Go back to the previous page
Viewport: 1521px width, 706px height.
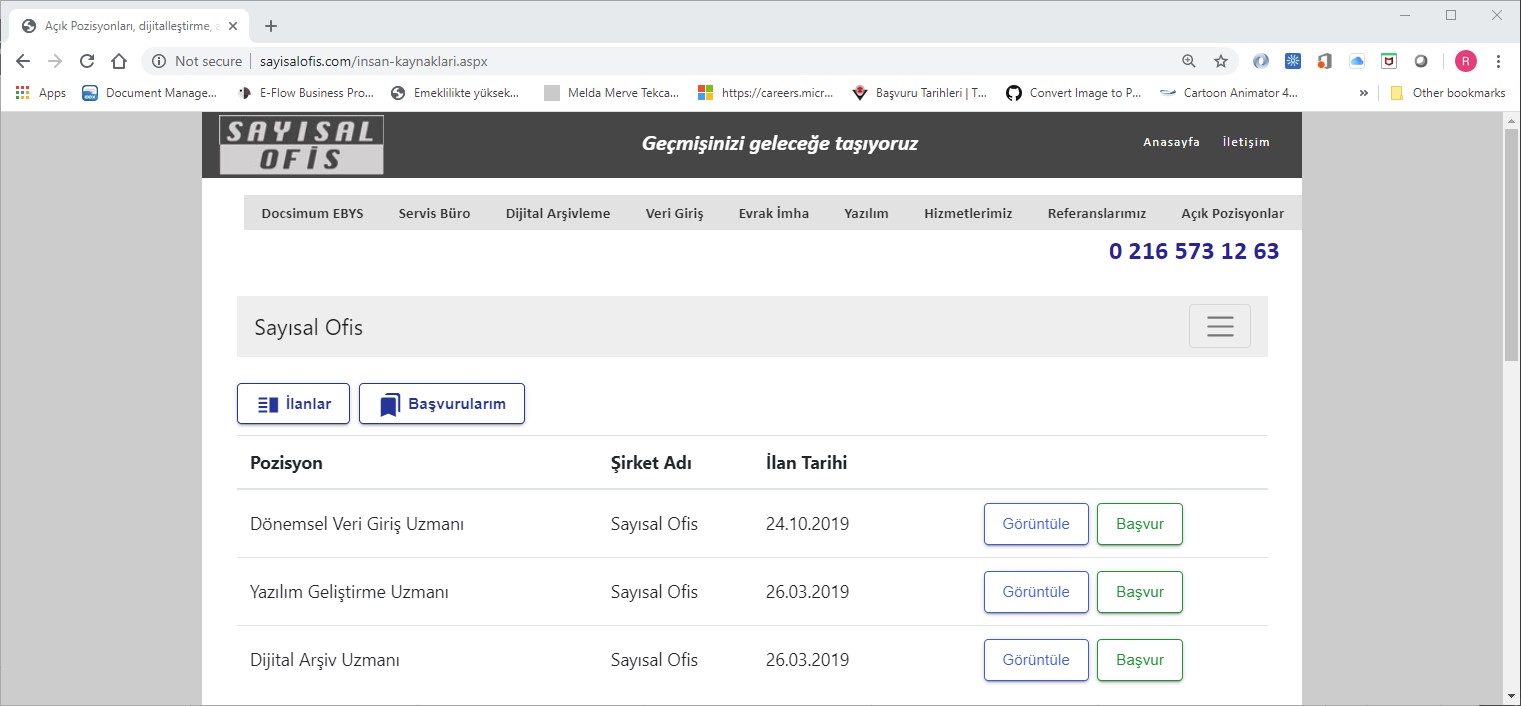coord(23,61)
